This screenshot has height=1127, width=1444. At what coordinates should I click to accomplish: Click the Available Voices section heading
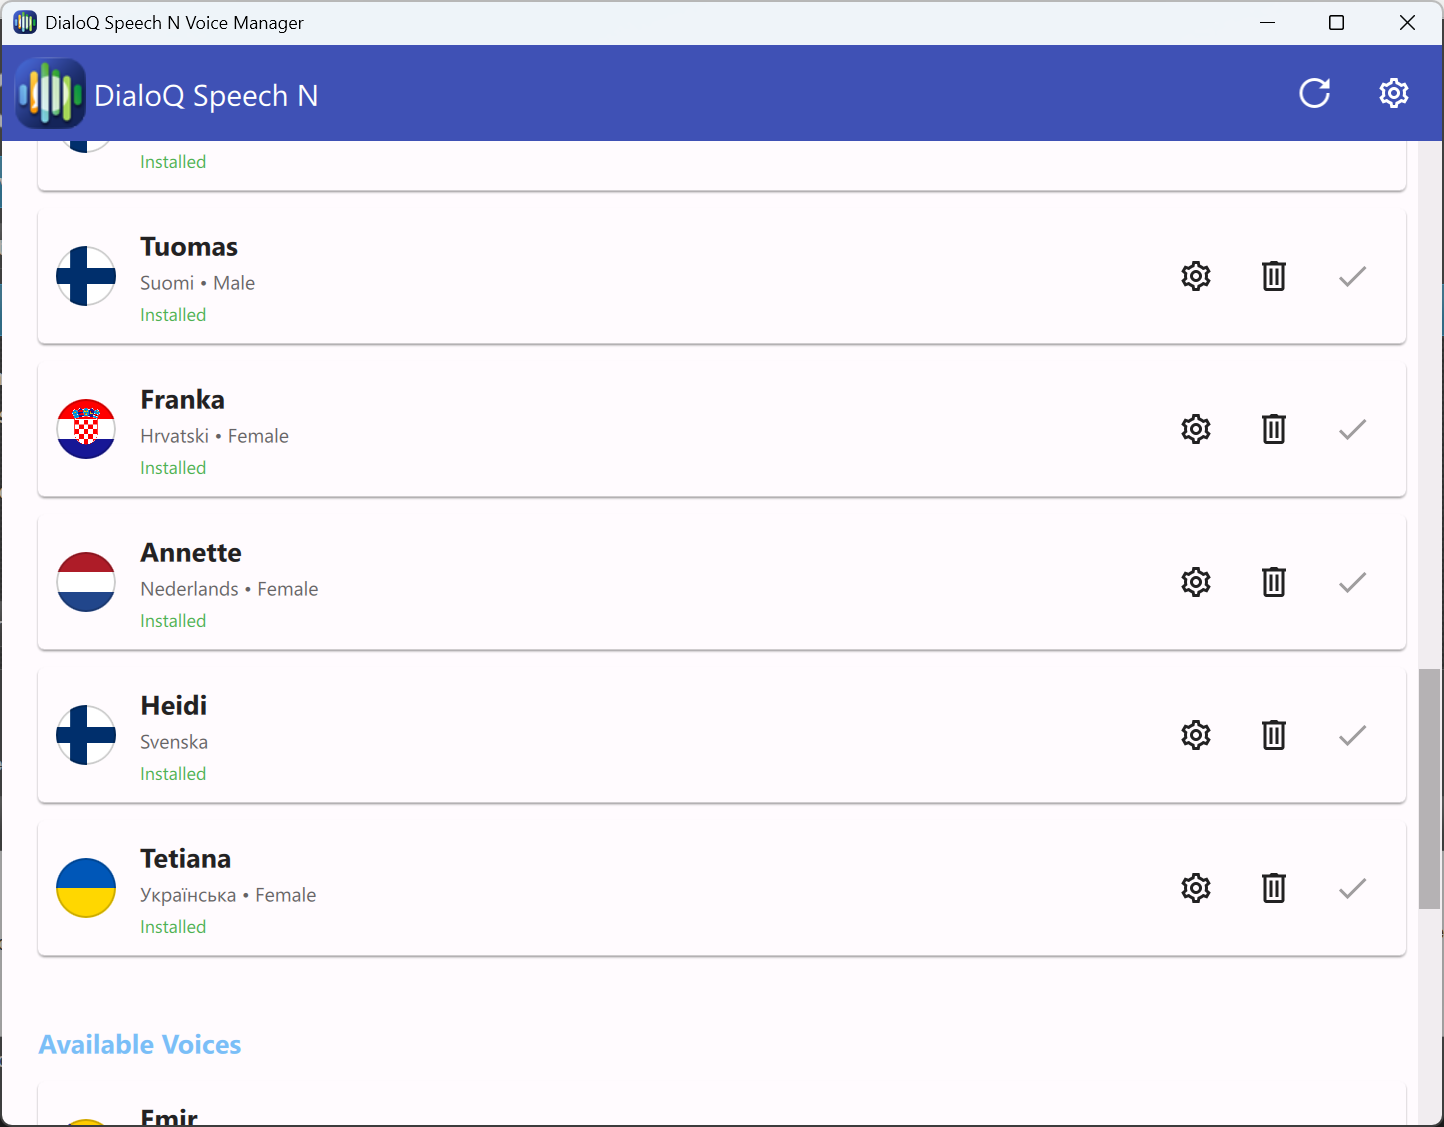[x=140, y=1045]
